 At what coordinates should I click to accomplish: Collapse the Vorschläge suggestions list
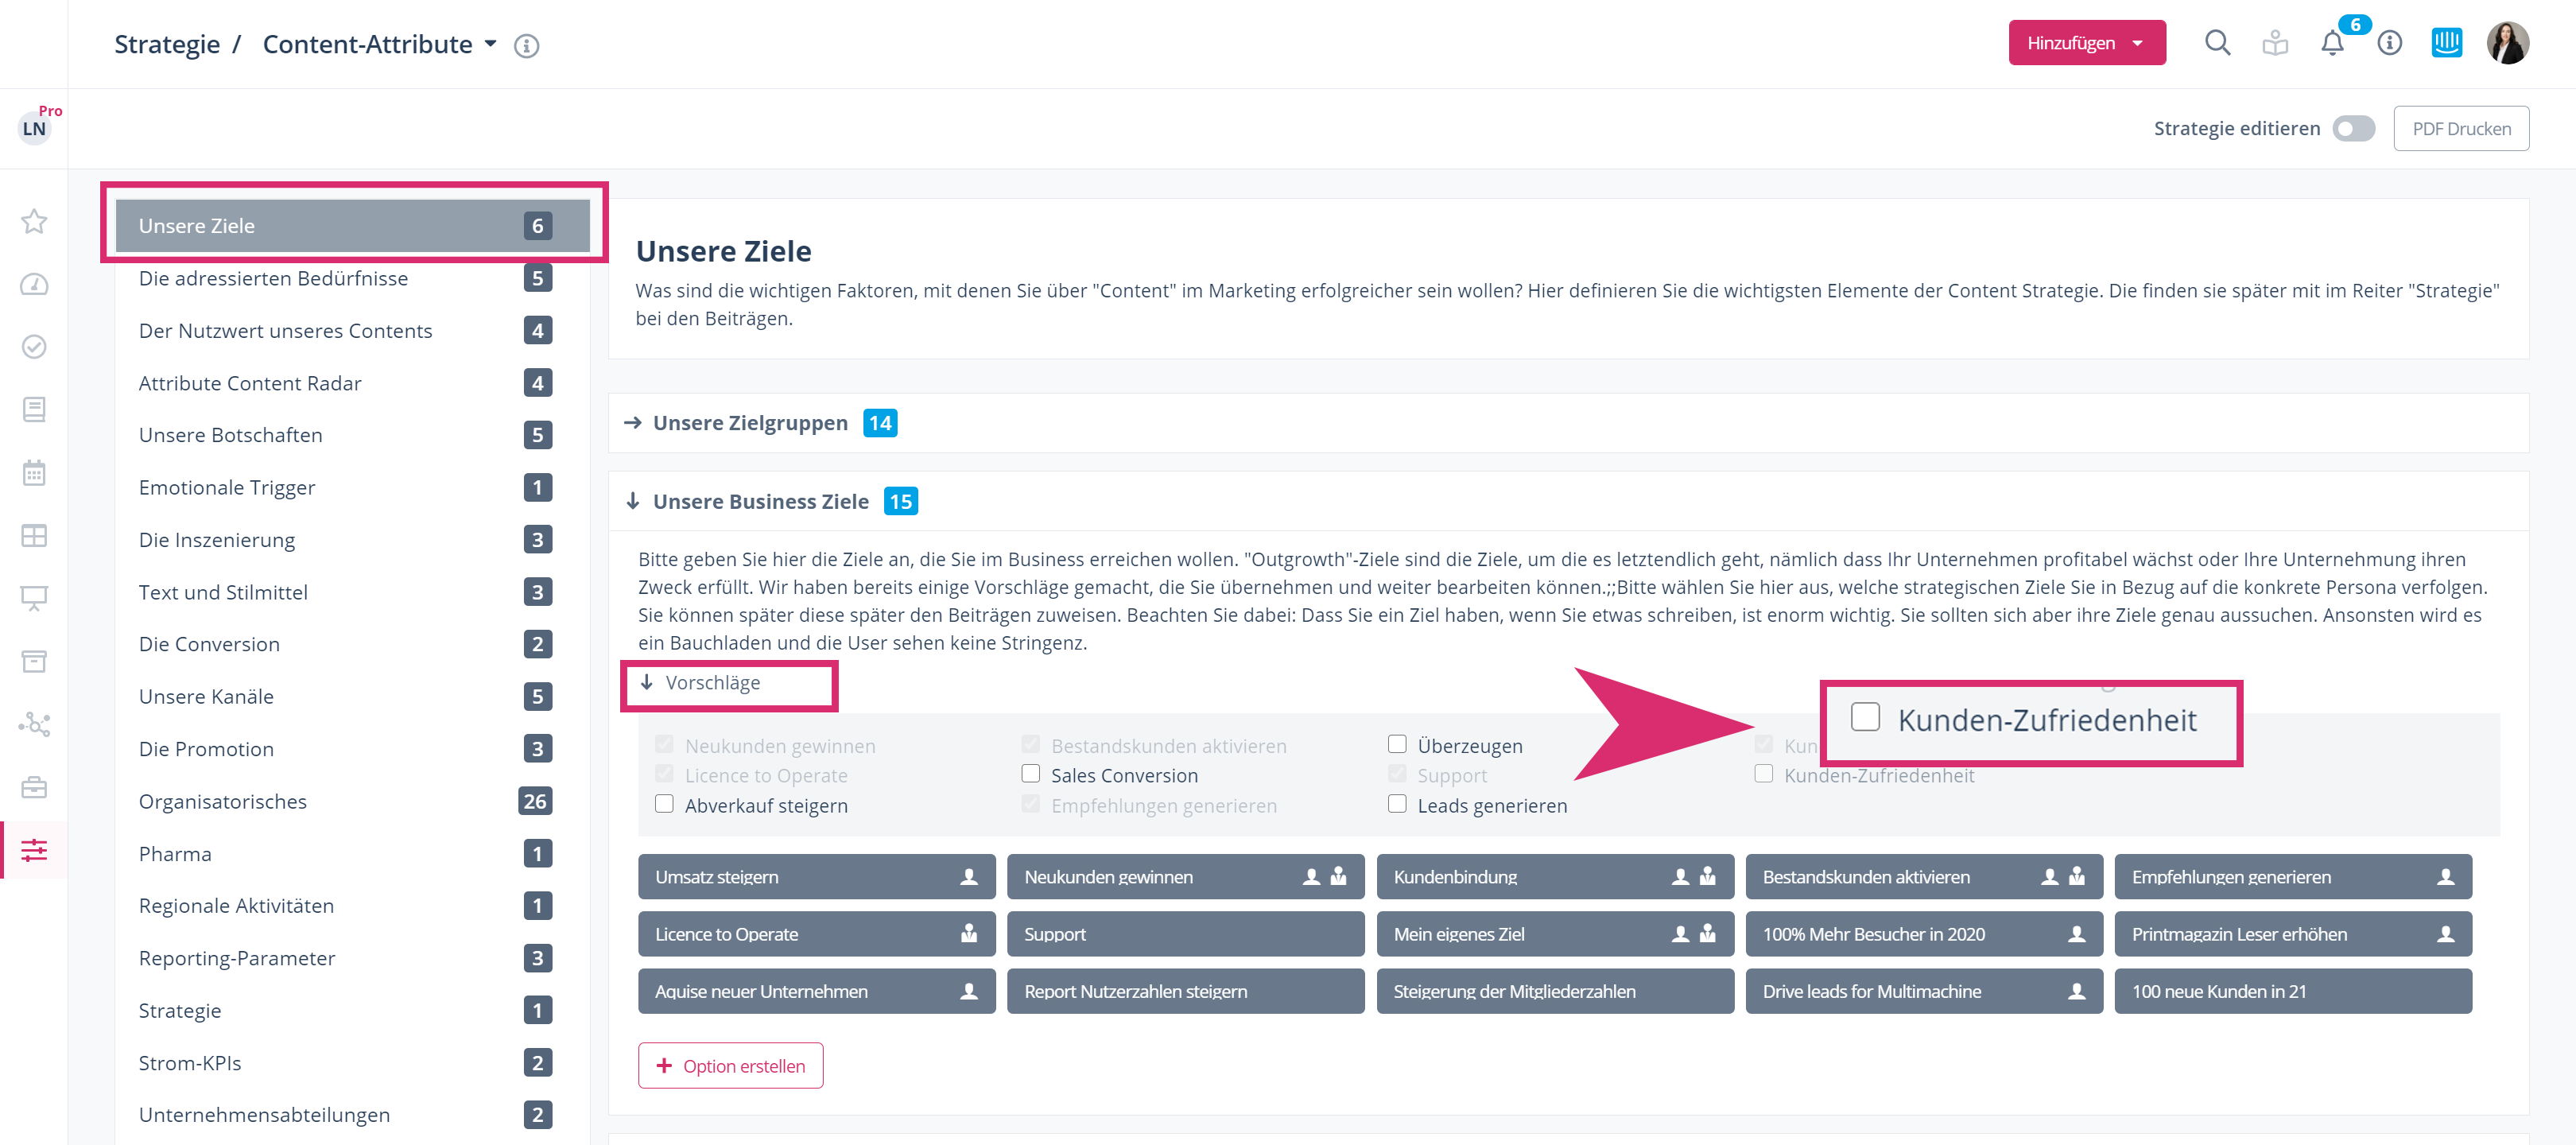coord(712,683)
